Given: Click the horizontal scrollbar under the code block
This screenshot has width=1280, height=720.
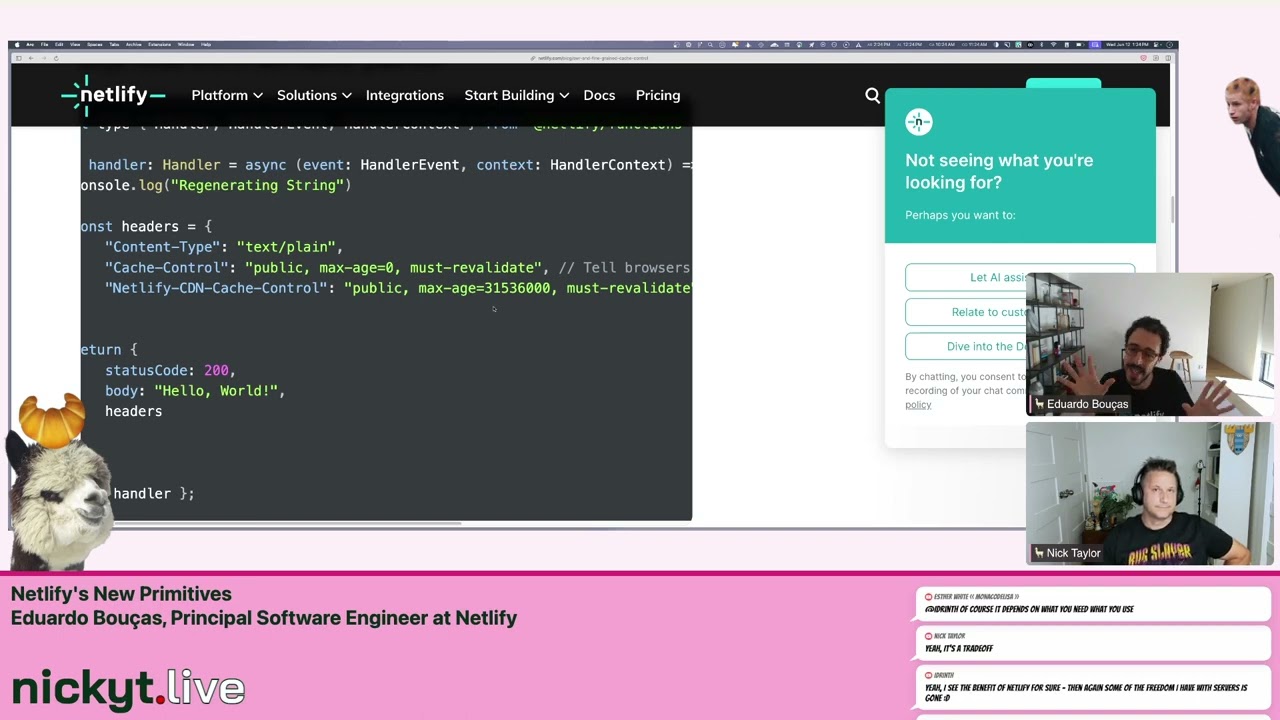Looking at the screenshot, I should point(287,522).
